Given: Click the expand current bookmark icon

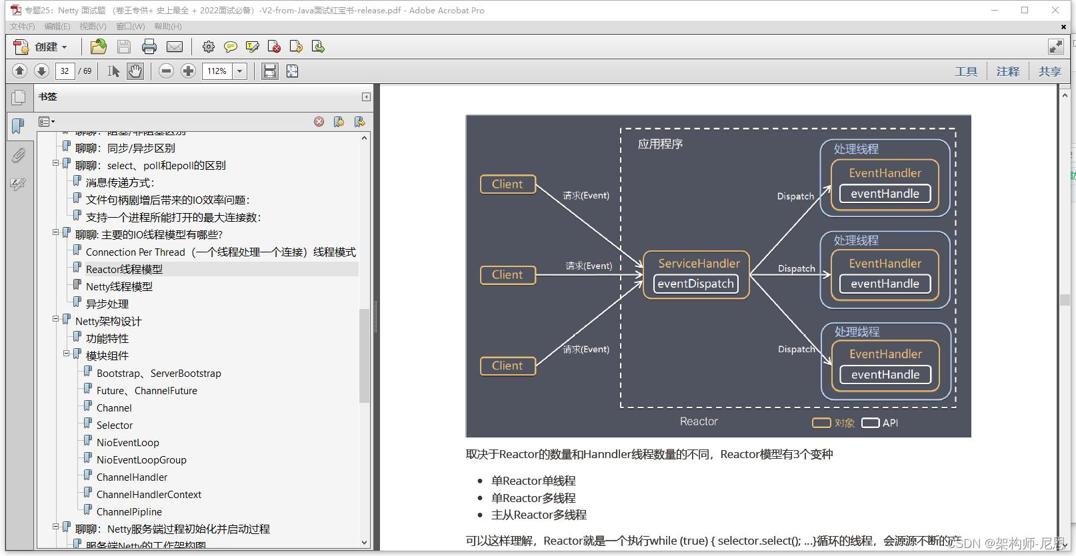Looking at the screenshot, I should pos(359,121).
